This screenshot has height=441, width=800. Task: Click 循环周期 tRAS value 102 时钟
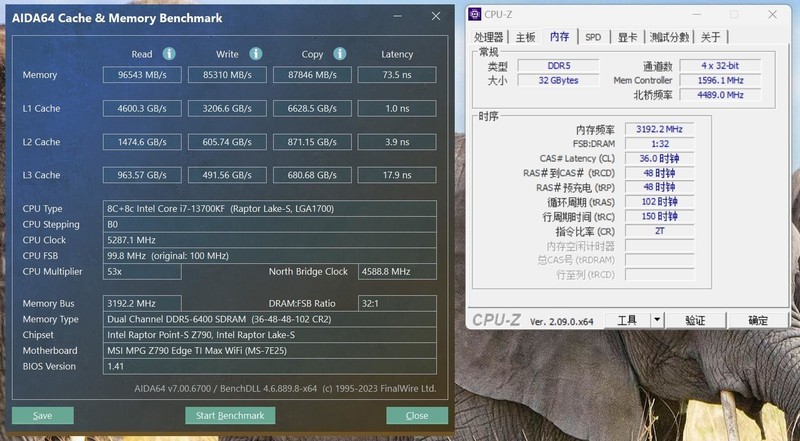click(659, 202)
